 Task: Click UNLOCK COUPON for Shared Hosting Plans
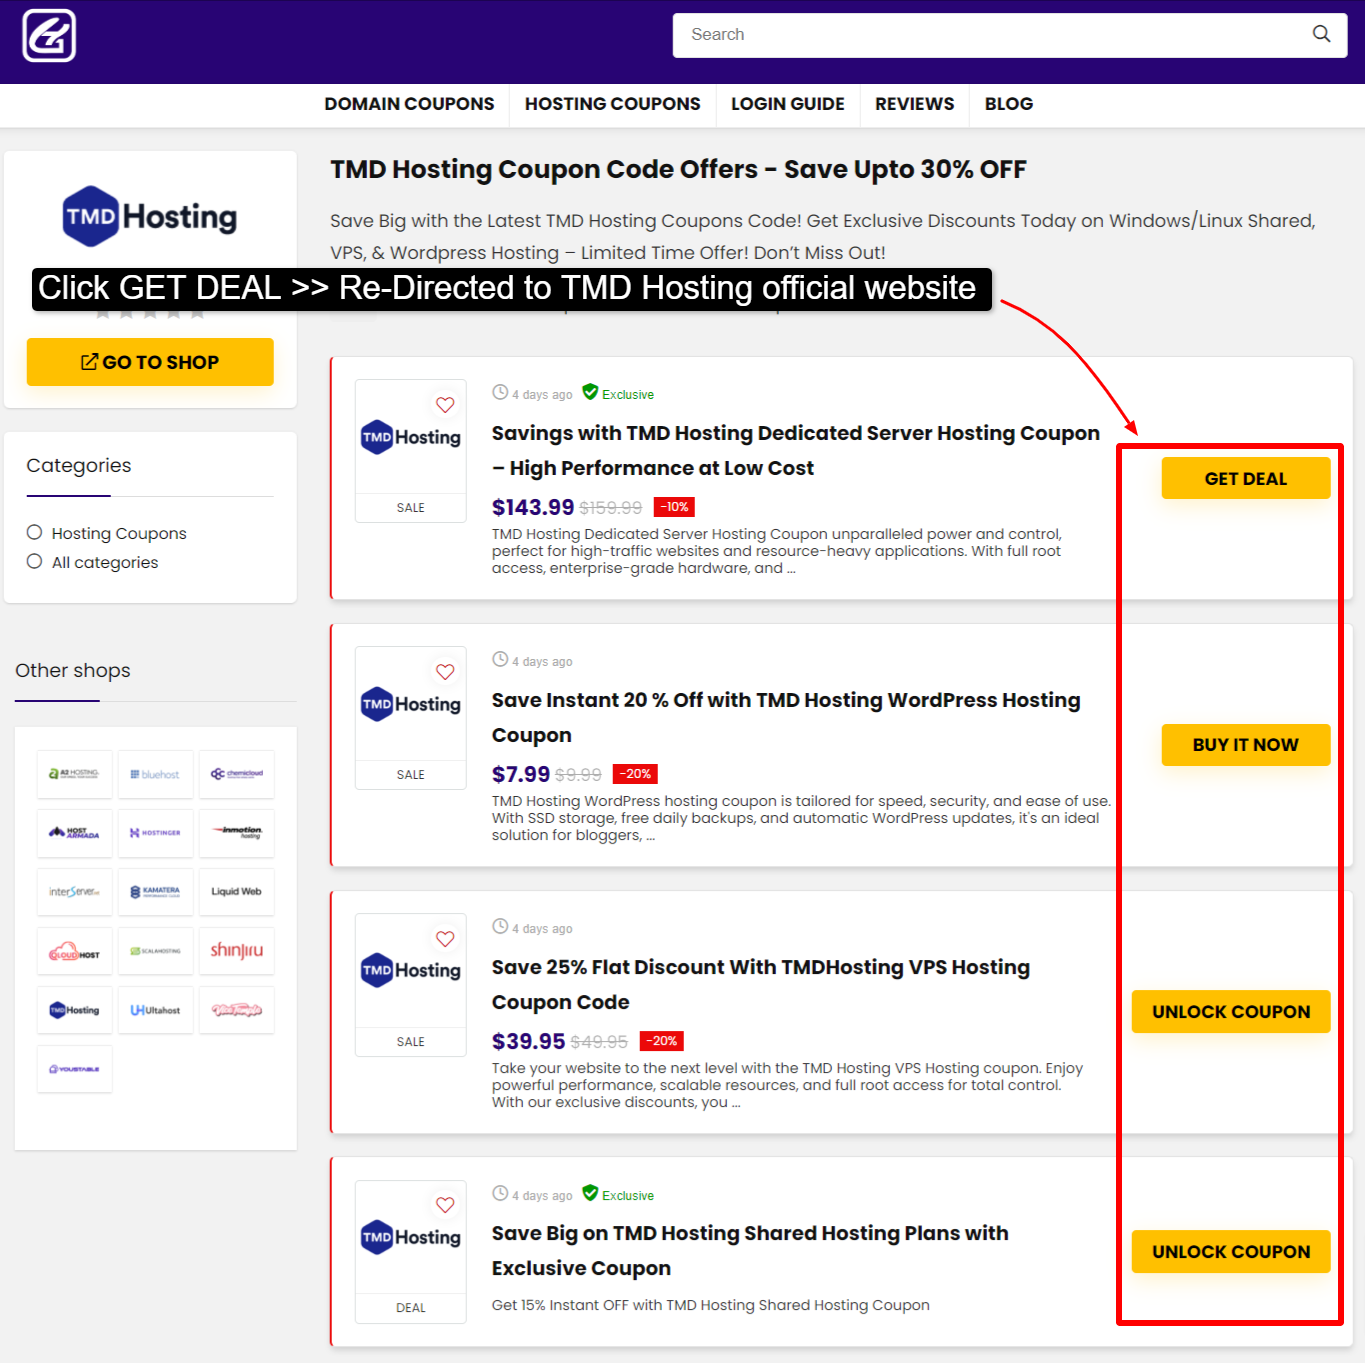point(1231,1251)
